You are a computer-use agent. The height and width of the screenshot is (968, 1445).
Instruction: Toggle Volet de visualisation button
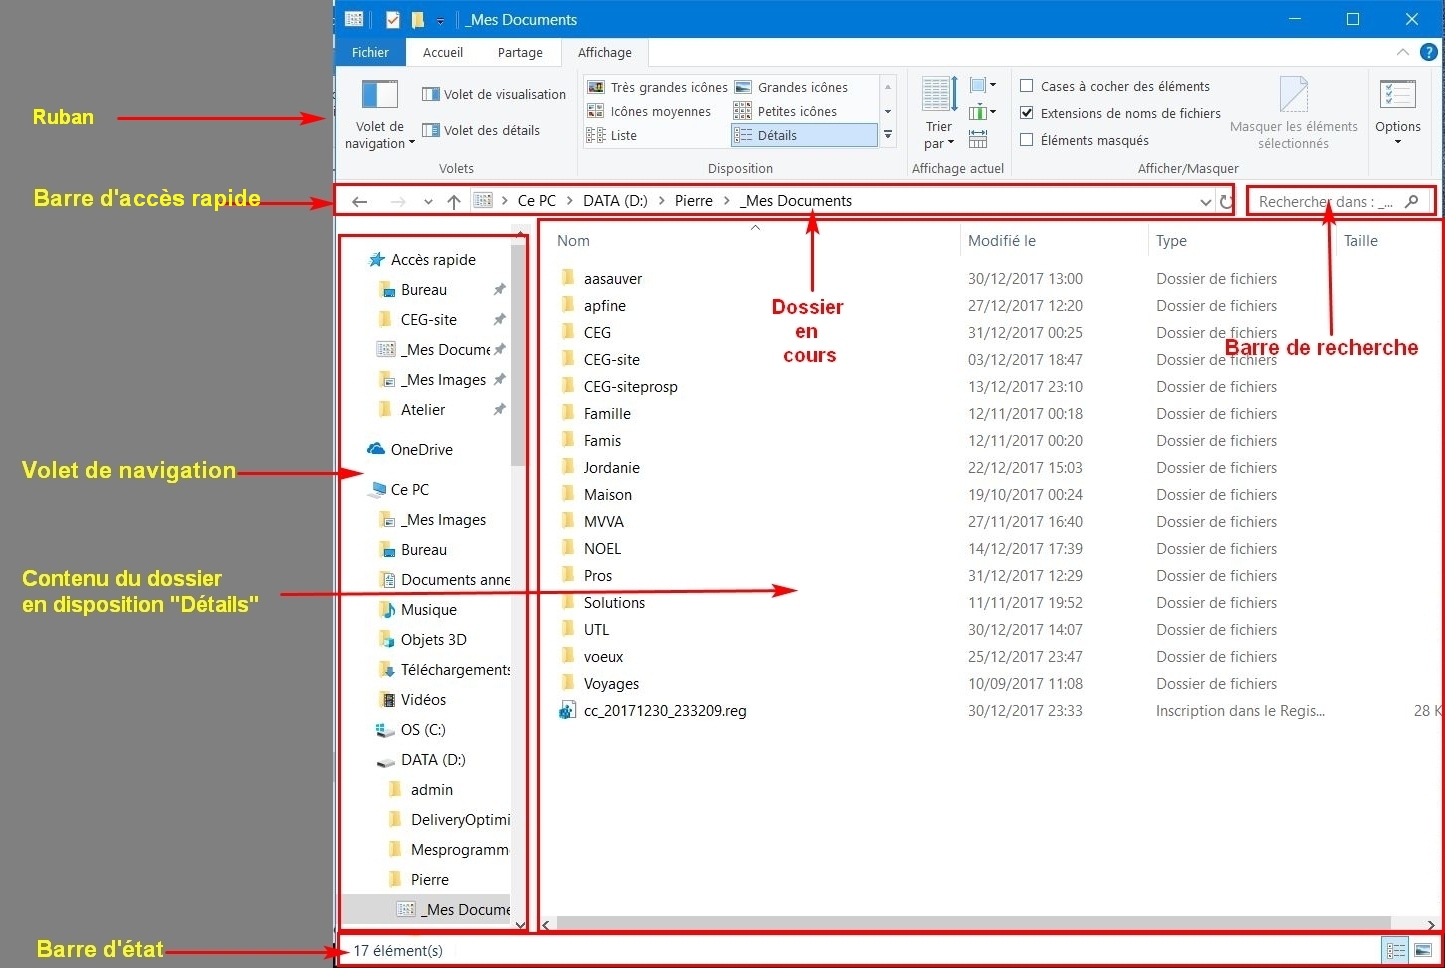[494, 94]
